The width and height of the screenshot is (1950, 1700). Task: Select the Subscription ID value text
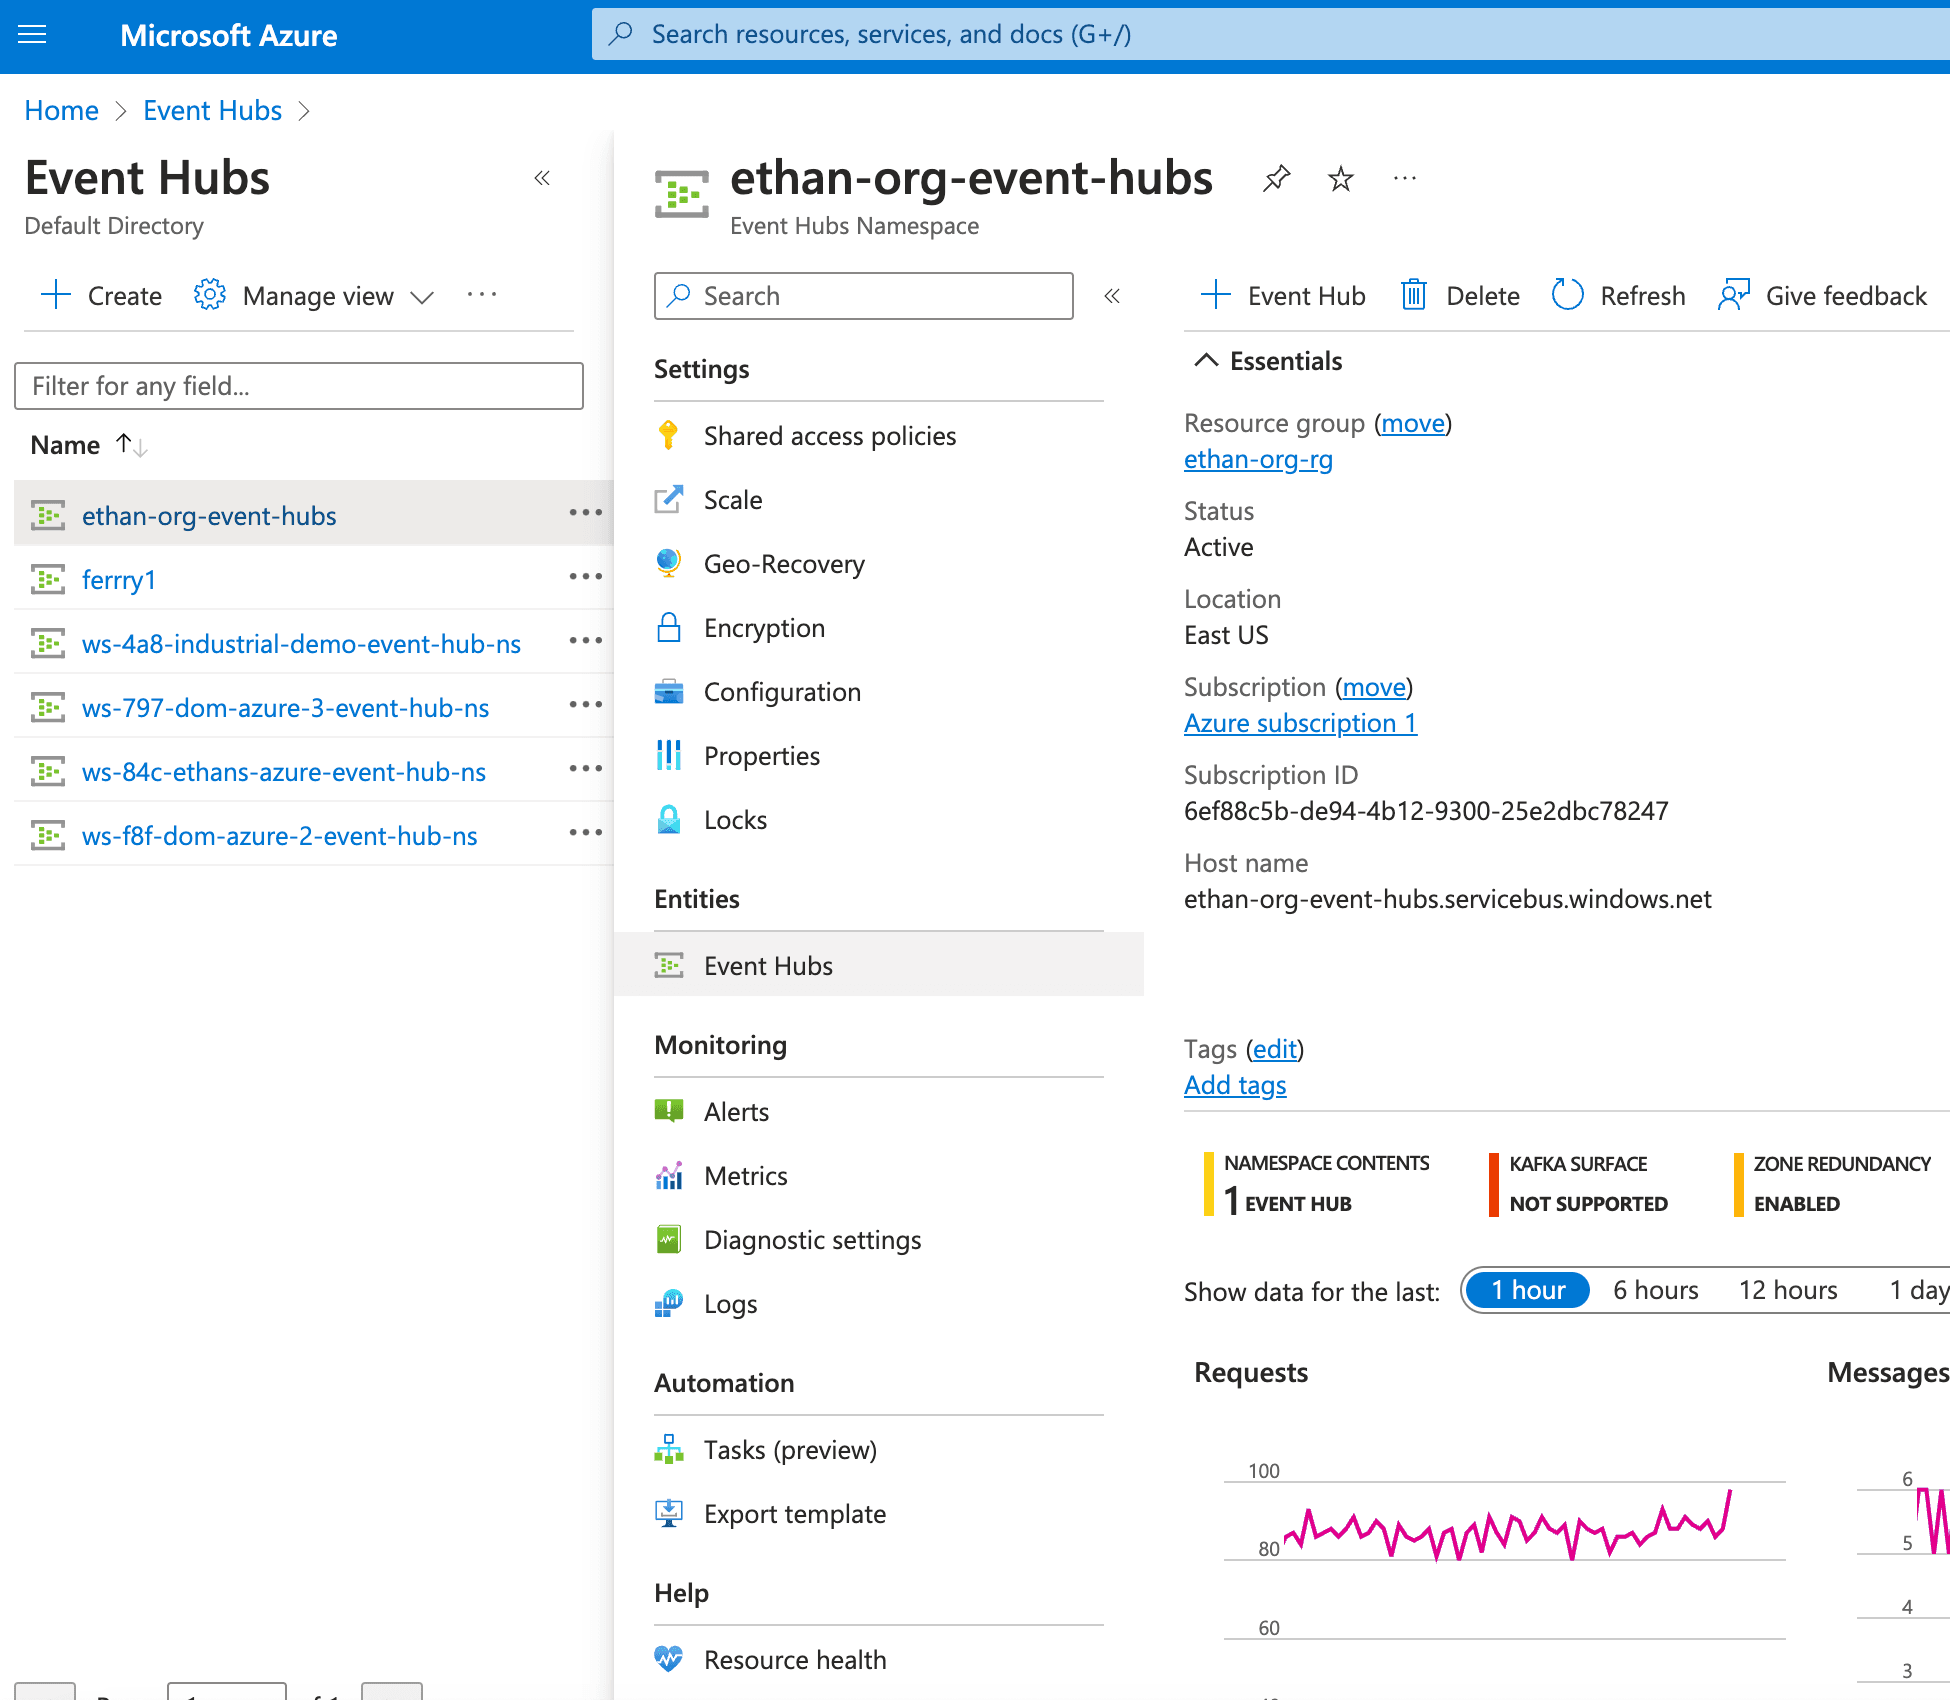[x=1426, y=811]
